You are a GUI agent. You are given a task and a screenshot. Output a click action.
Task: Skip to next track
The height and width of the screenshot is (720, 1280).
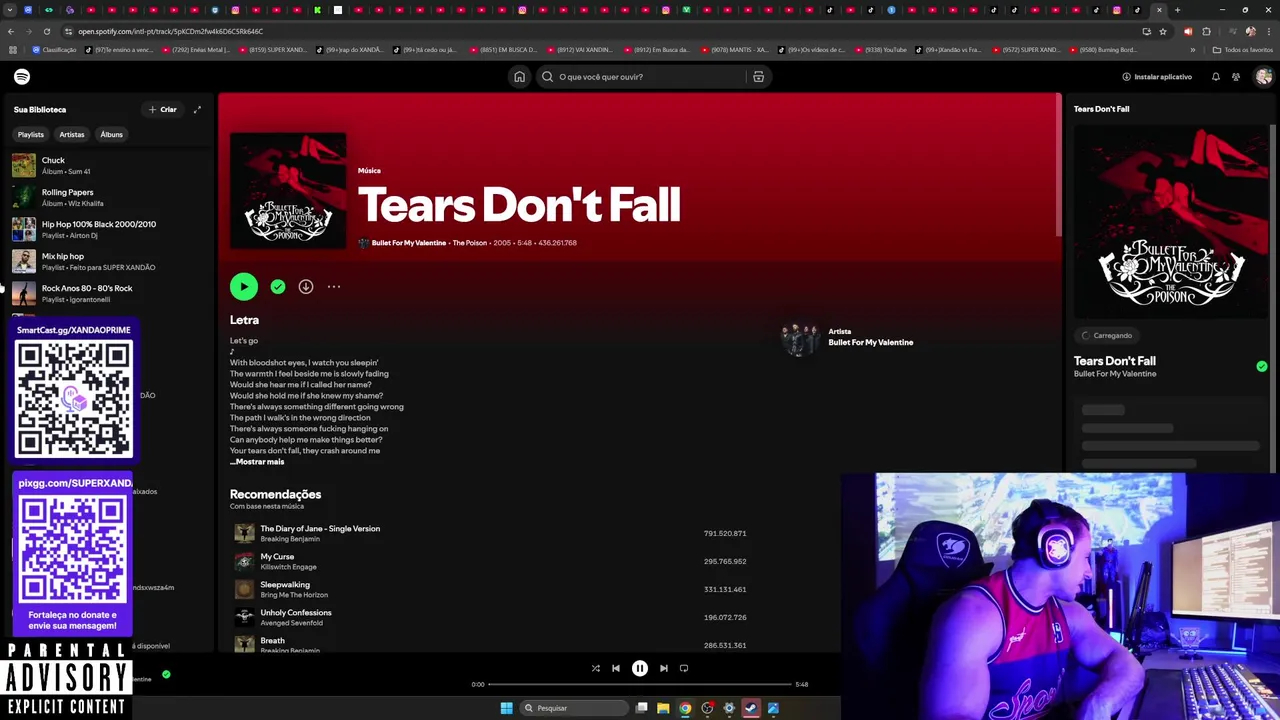(x=663, y=668)
